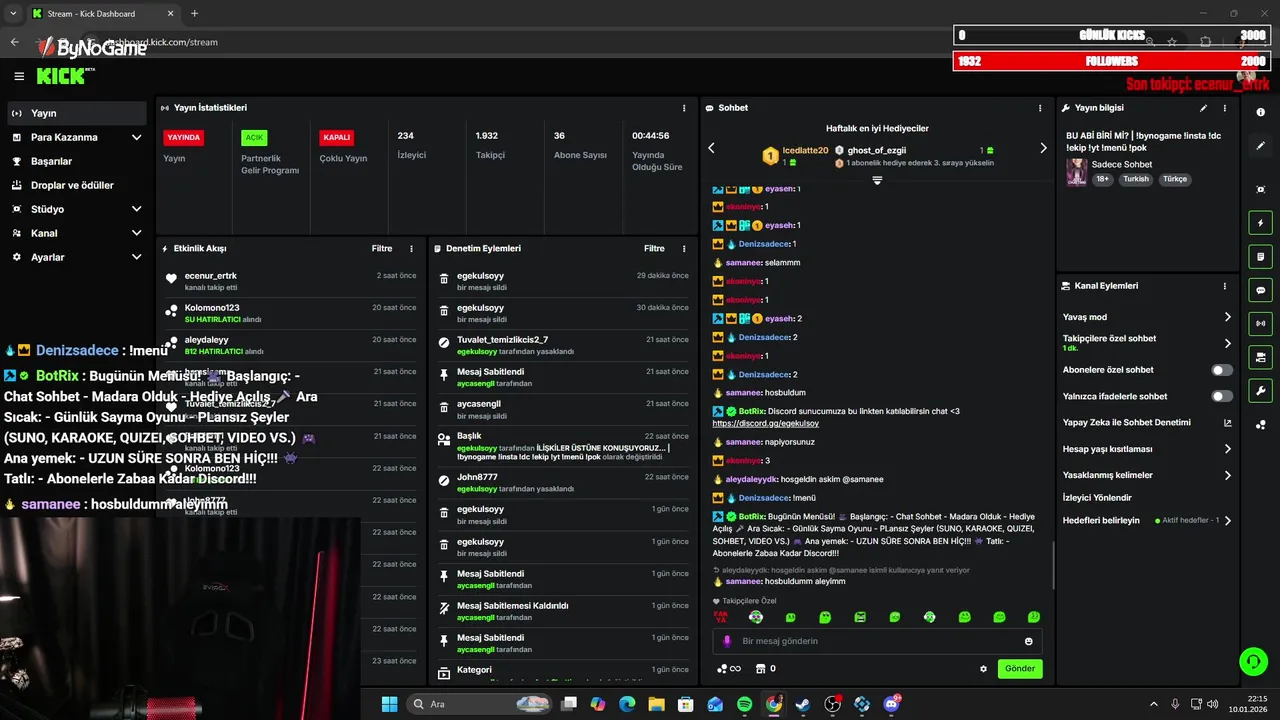Screen dimensions: 1280x720
Task: Toggle the wrench panel icon in right sidebar
Action: [1260, 390]
